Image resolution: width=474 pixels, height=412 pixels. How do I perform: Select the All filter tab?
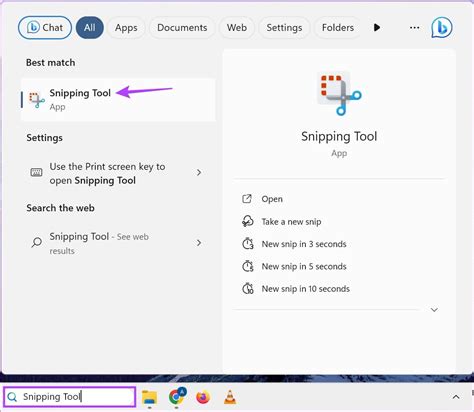click(x=90, y=28)
